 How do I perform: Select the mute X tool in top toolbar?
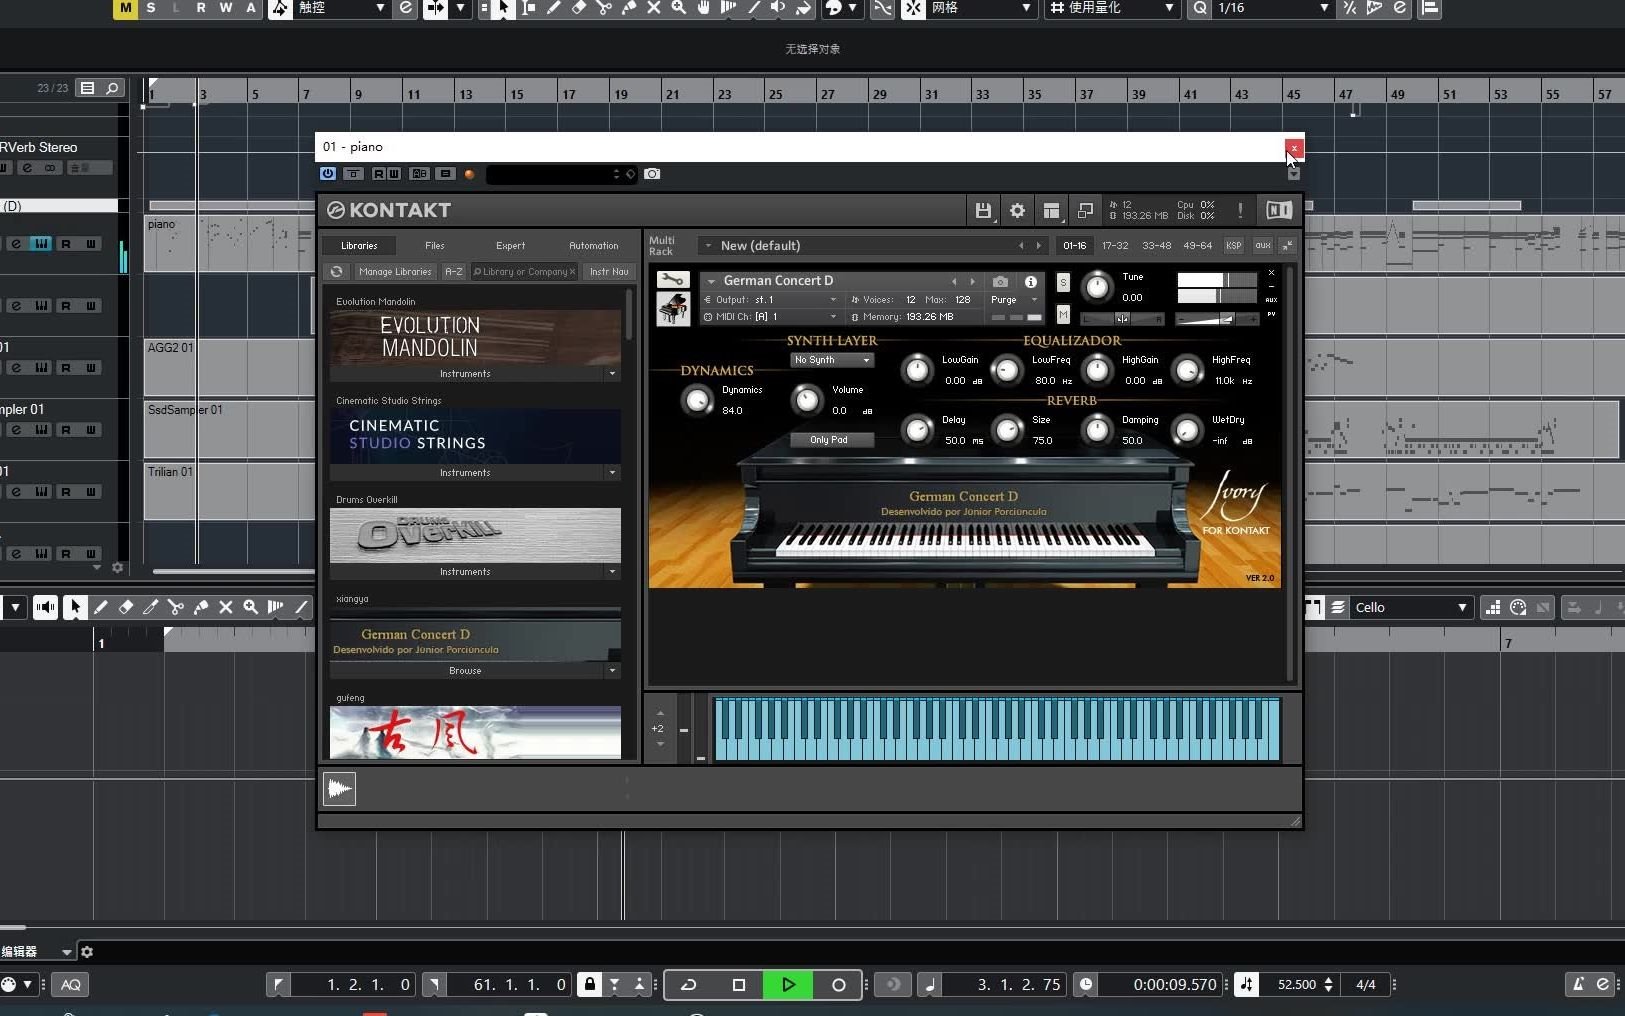click(x=654, y=8)
